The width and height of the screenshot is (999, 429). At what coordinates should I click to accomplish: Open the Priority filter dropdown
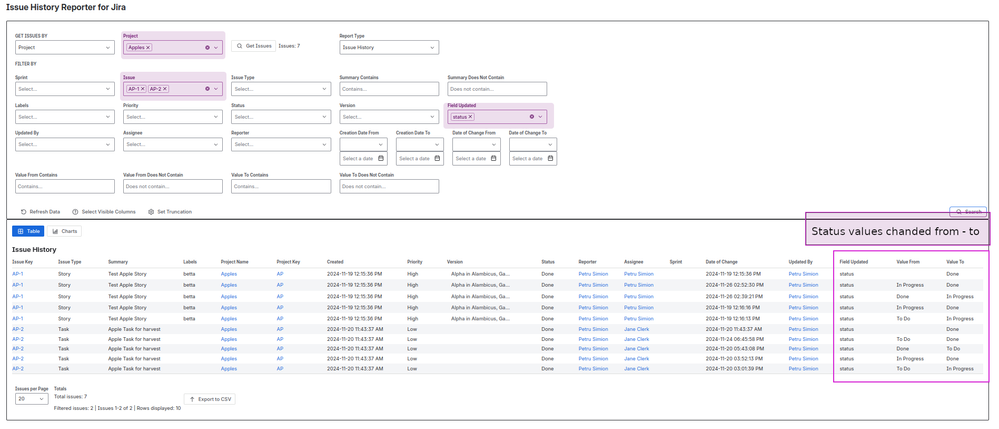click(173, 117)
